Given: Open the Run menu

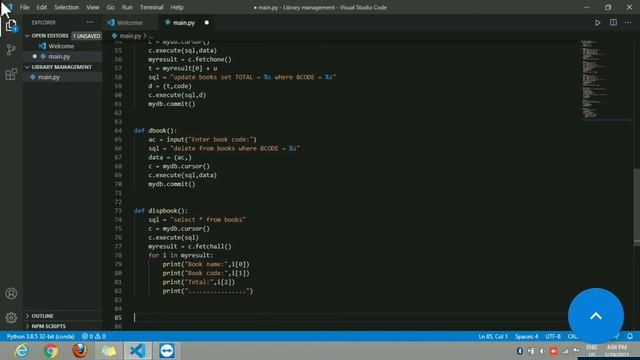Looking at the screenshot, I should click(127, 7).
